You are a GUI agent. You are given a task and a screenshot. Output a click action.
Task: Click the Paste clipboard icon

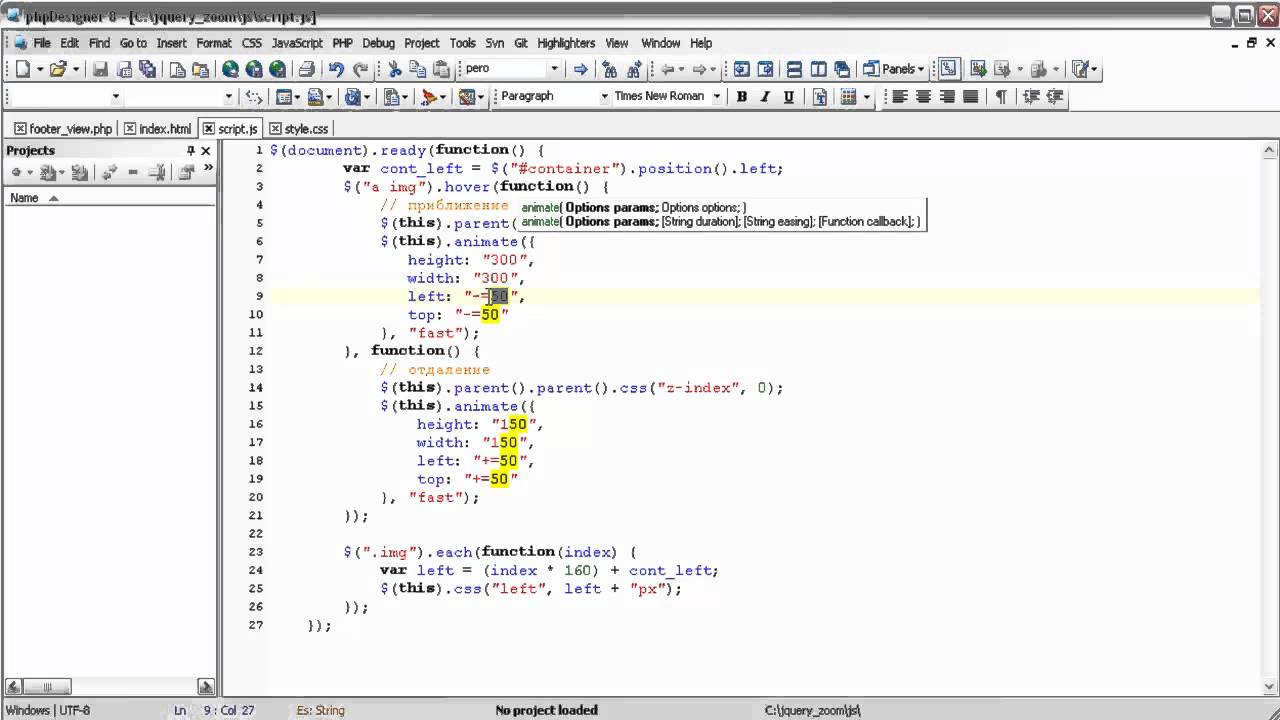[x=441, y=69]
